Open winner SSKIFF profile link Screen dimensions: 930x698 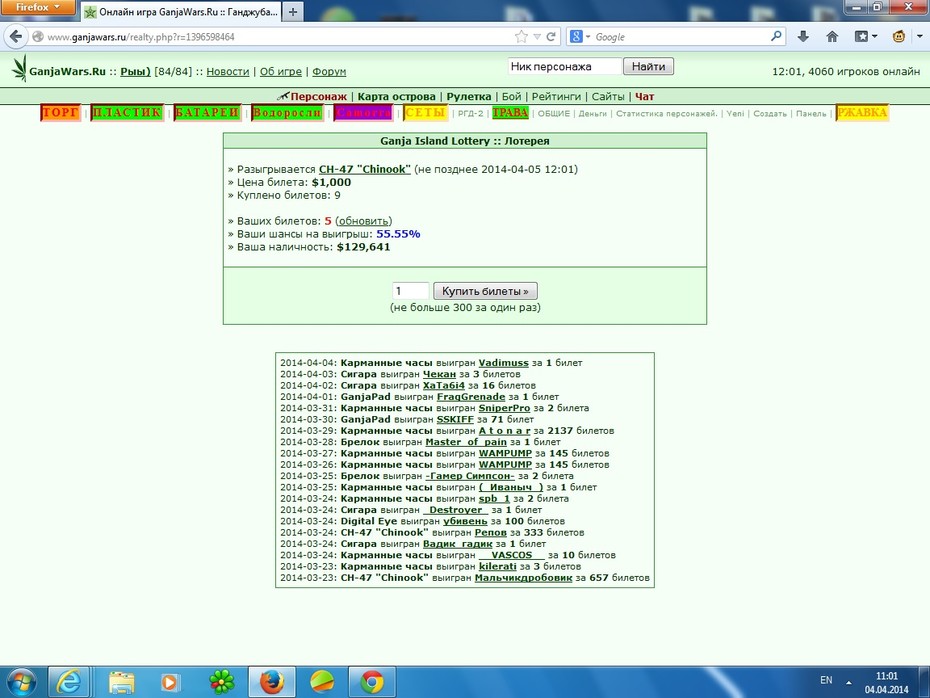pos(455,419)
